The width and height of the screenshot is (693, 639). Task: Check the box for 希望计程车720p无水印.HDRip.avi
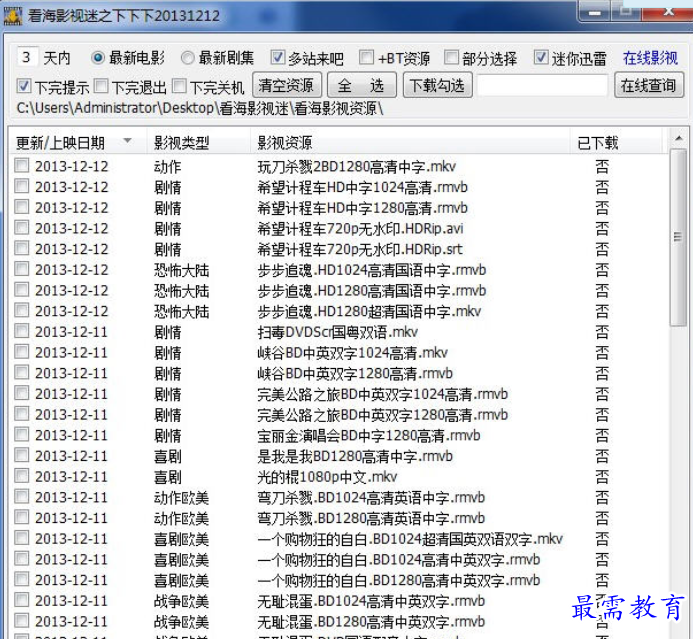tap(21, 228)
